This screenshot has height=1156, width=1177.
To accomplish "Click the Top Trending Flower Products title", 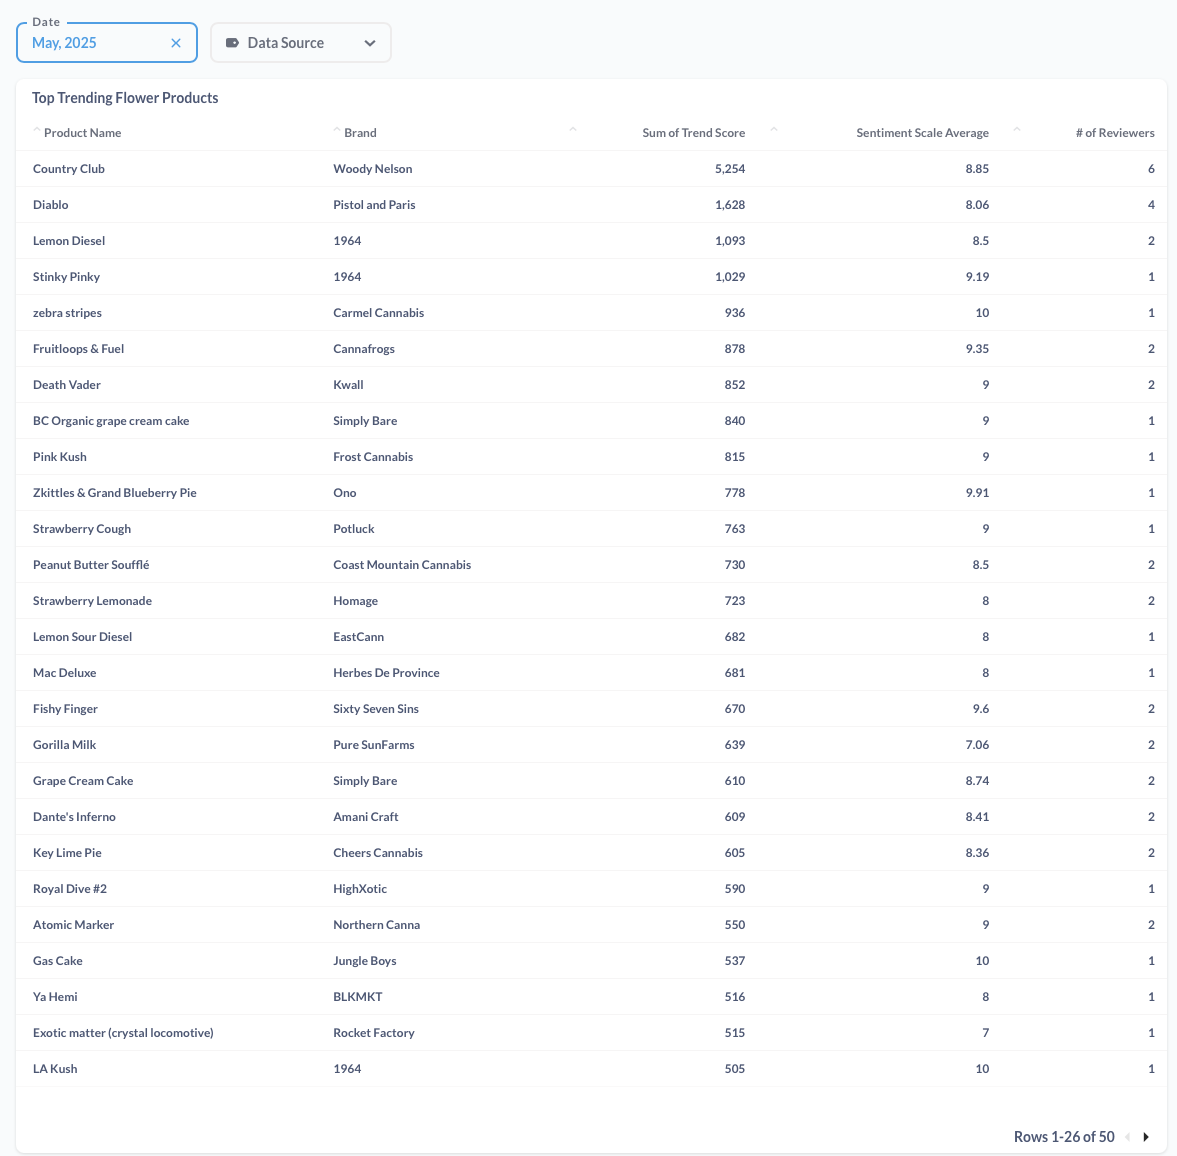I will tap(125, 98).
